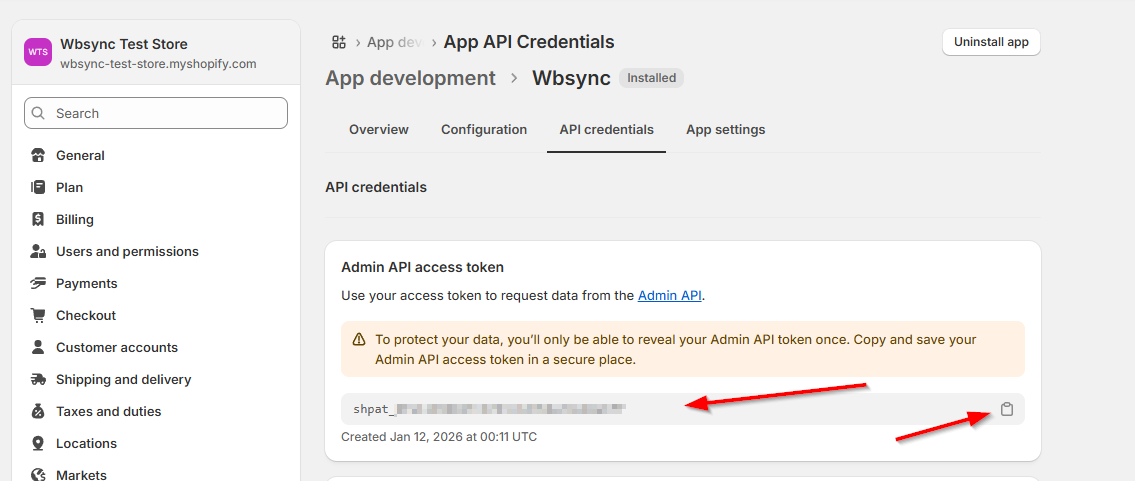Viewport: 1135px width, 481px height.
Task: Copy the Admin API access token
Action: [1007, 409]
